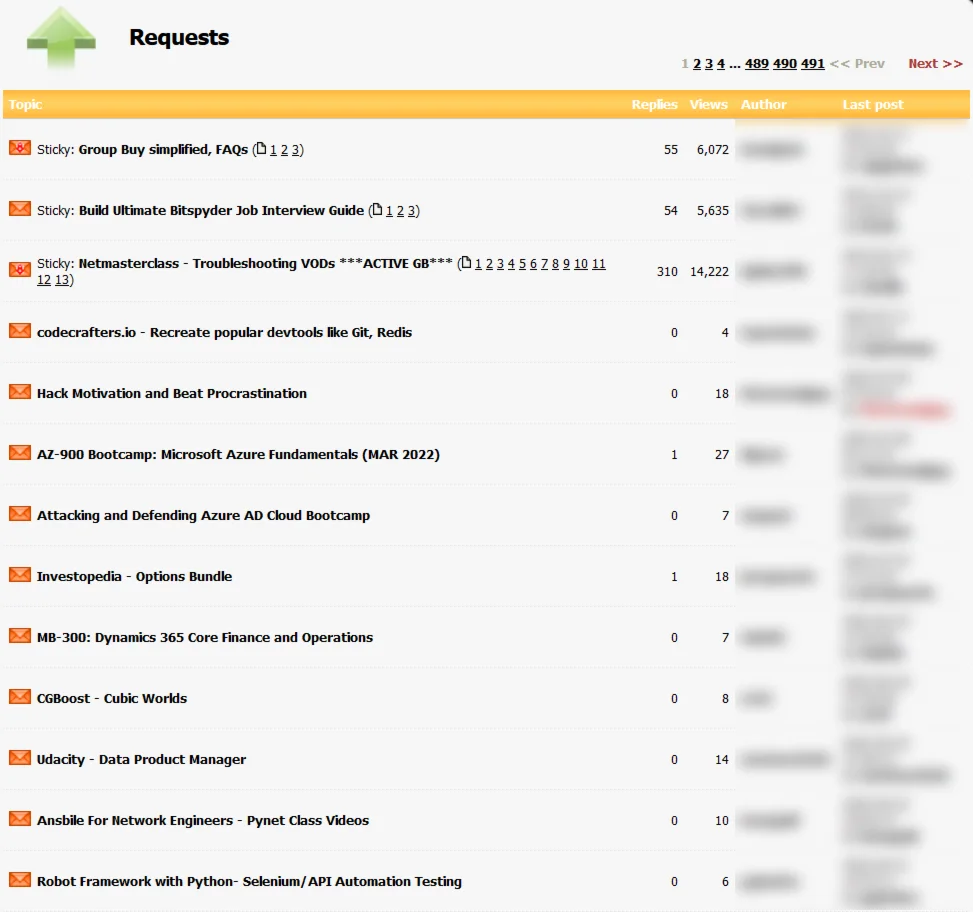
Task: Click the << Prev pagination link
Action: [x=857, y=64]
